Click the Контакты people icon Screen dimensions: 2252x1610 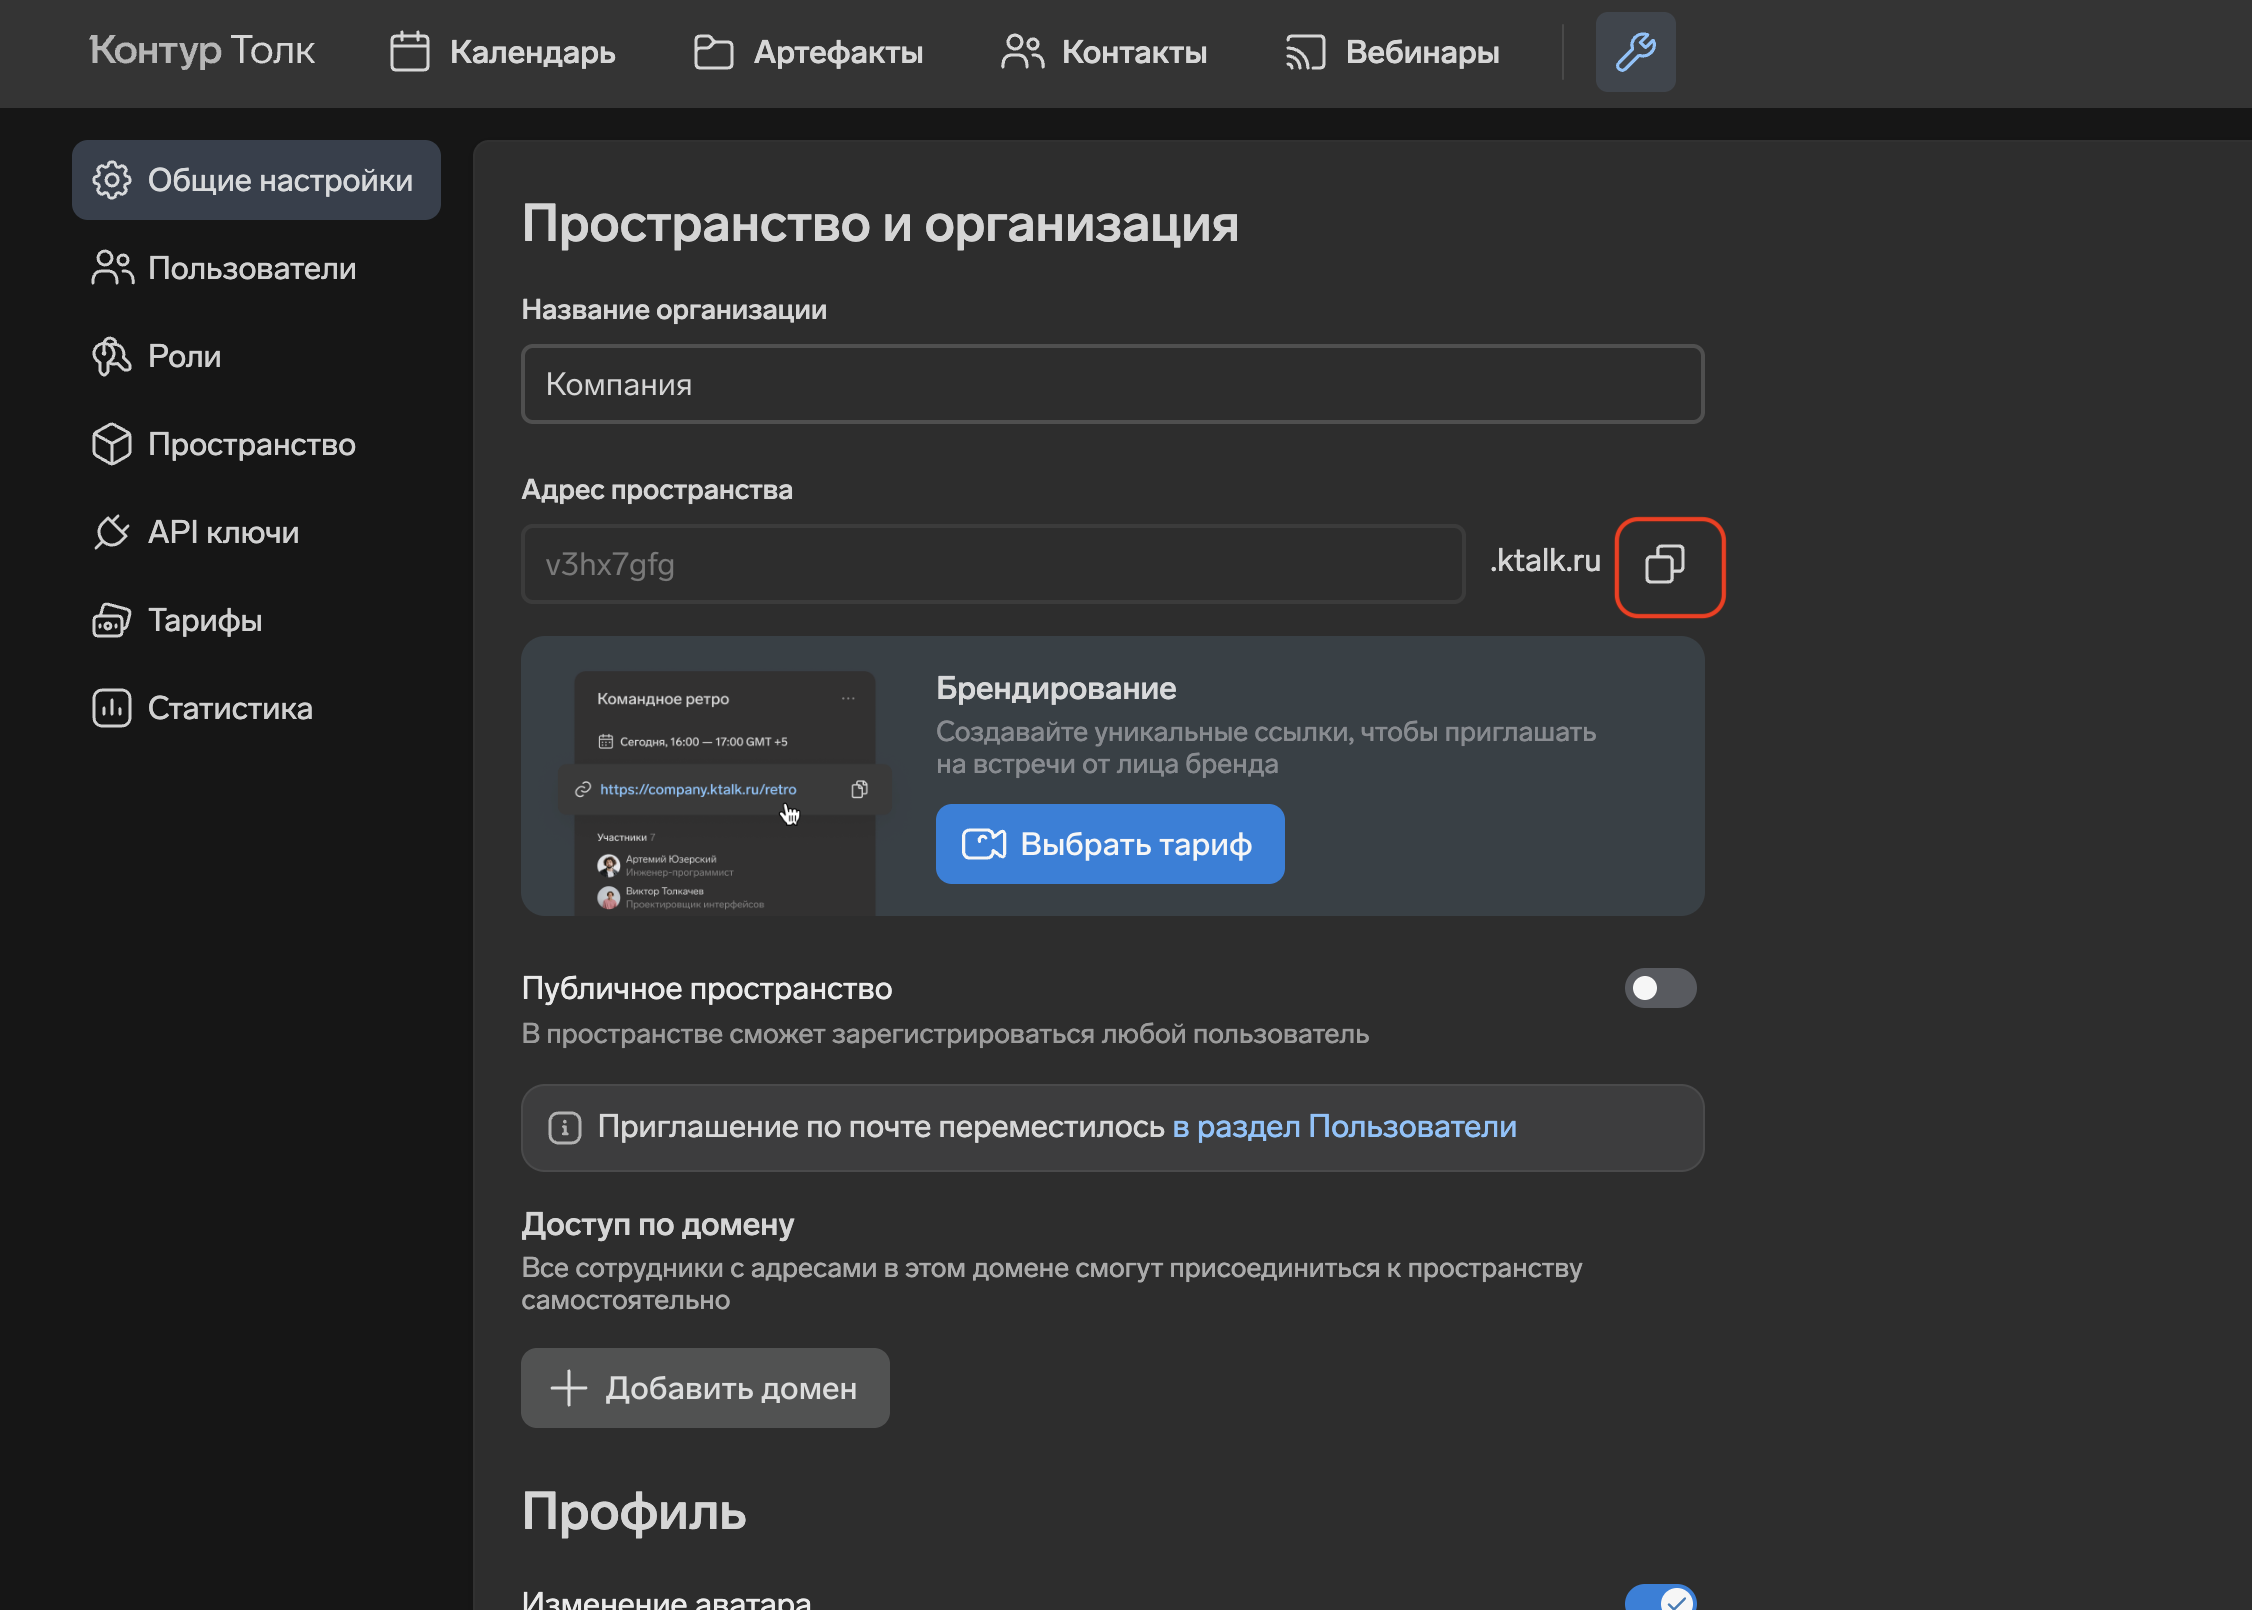click(x=1022, y=52)
